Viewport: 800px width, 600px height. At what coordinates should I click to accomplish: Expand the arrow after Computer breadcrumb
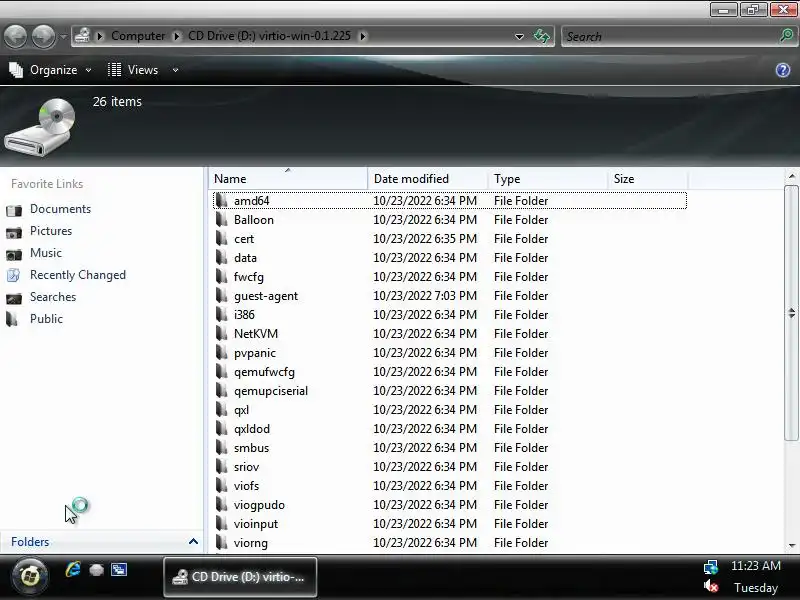[176, 36]
